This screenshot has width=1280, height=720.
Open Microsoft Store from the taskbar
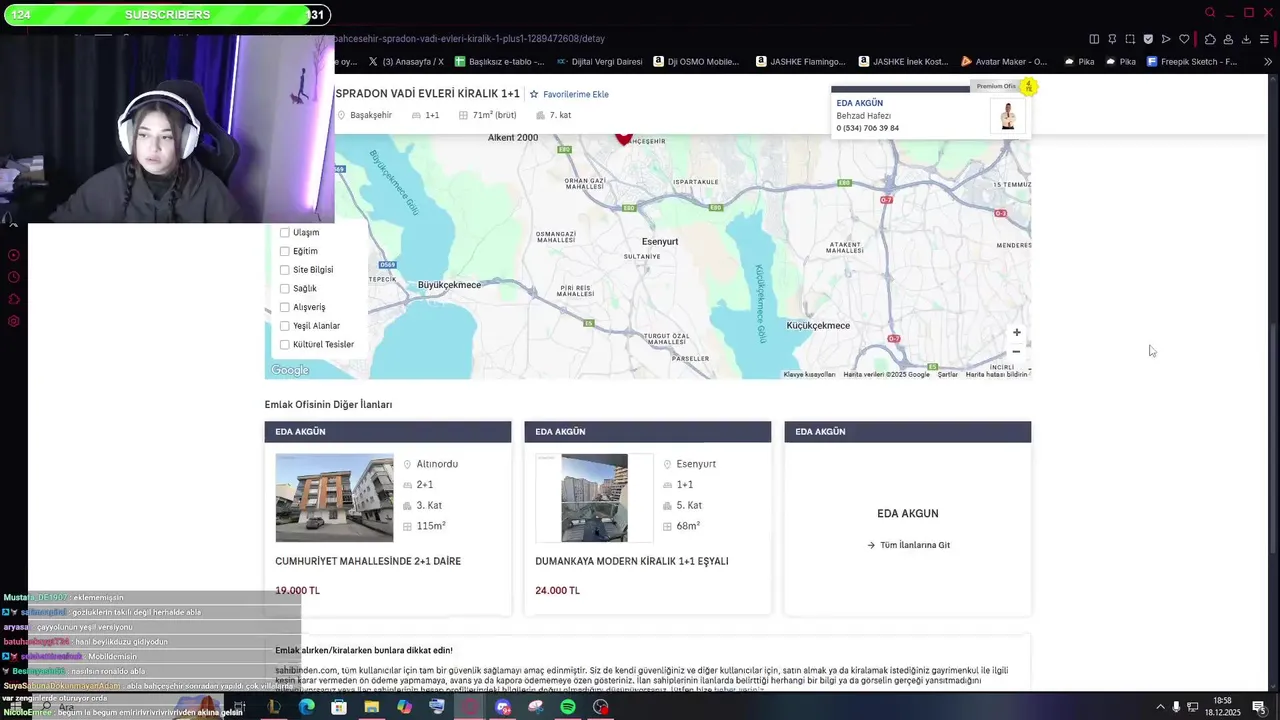(339, 707)
